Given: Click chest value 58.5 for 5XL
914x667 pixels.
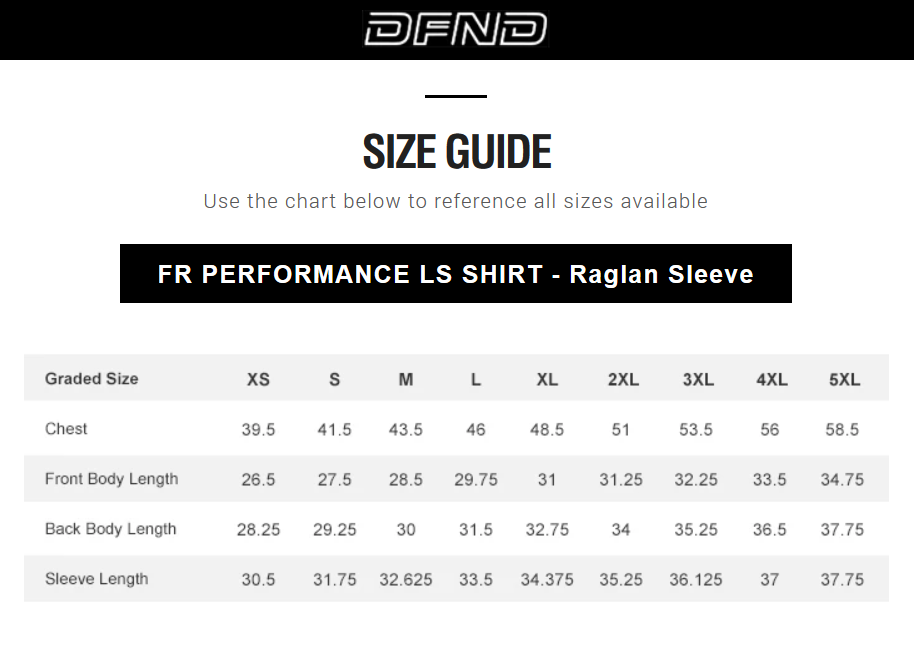Looking at the screenshot, I should coord(842,430).
